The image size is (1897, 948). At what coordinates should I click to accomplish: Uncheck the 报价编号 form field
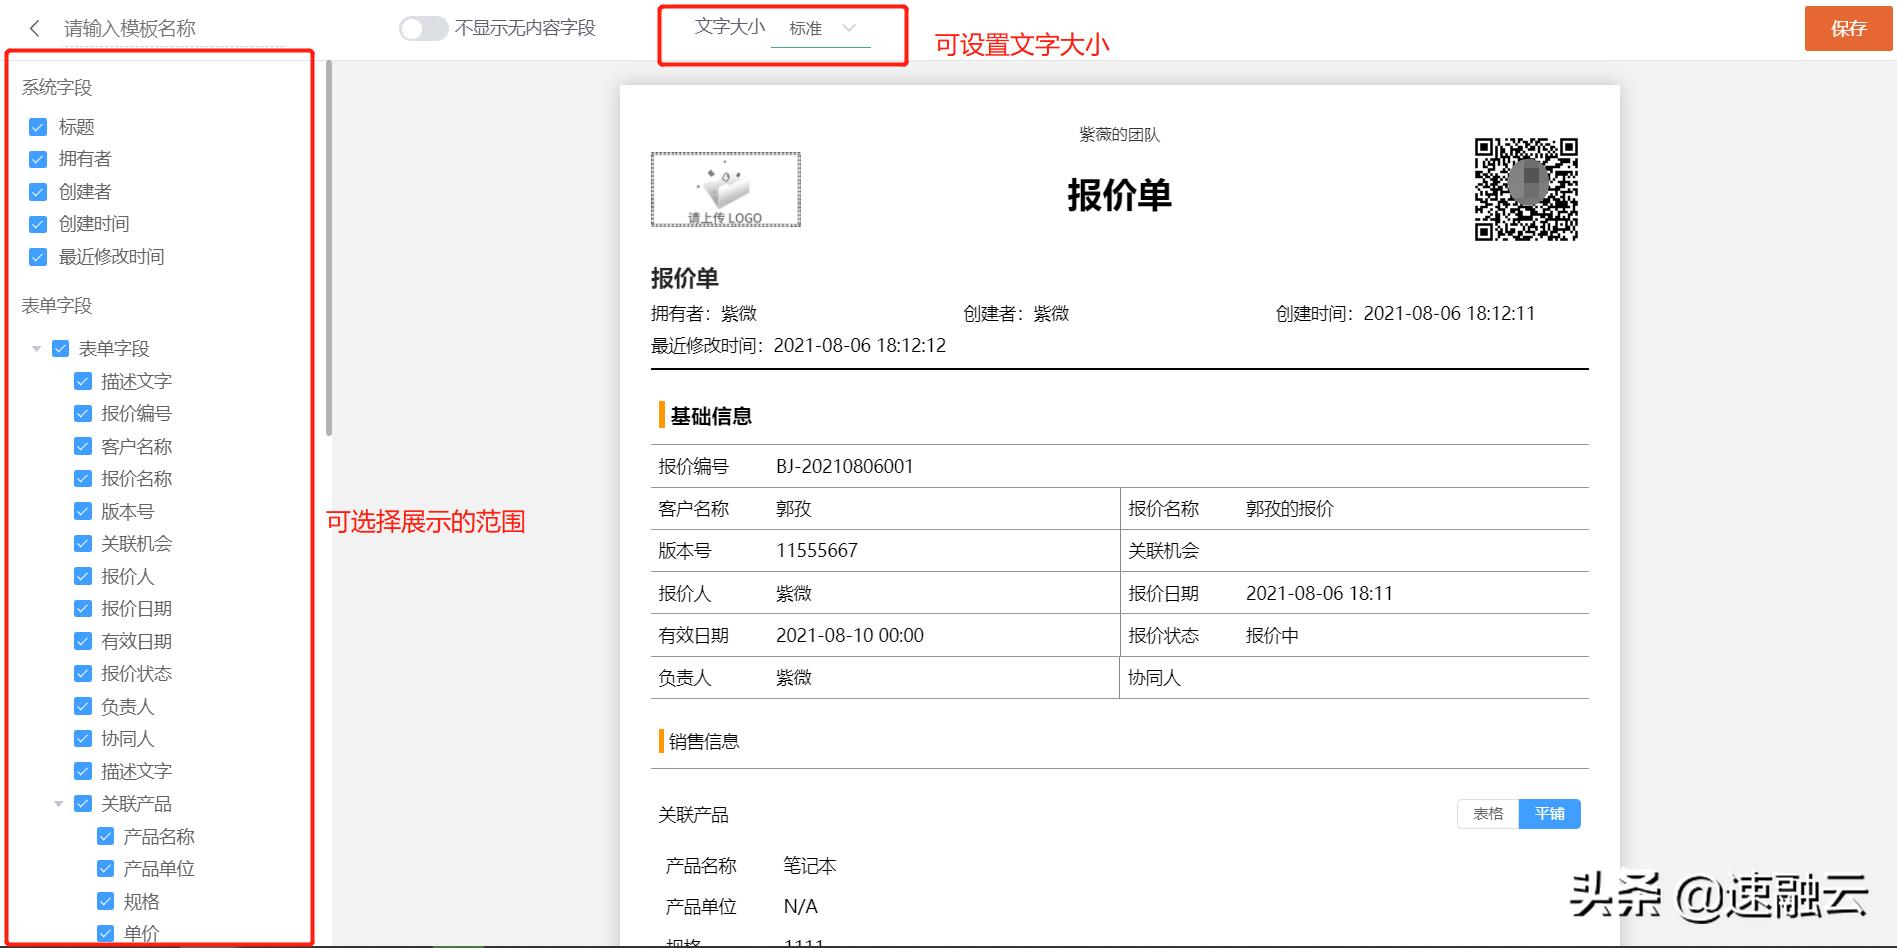(x=82, y=413)
